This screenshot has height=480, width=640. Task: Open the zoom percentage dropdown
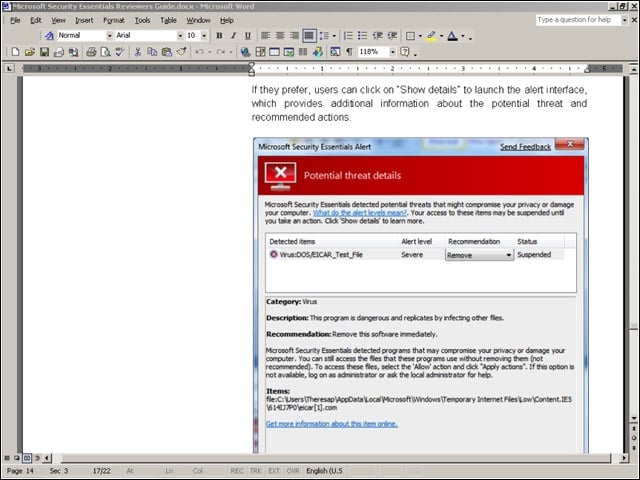click(x=393, y=52)
